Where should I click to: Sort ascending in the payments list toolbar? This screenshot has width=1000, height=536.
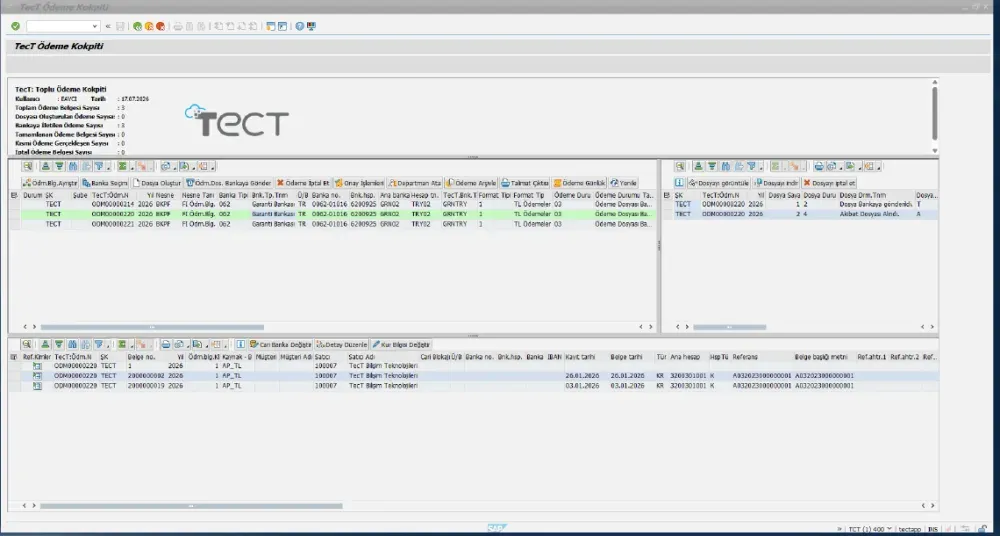(x=45, y=166)
